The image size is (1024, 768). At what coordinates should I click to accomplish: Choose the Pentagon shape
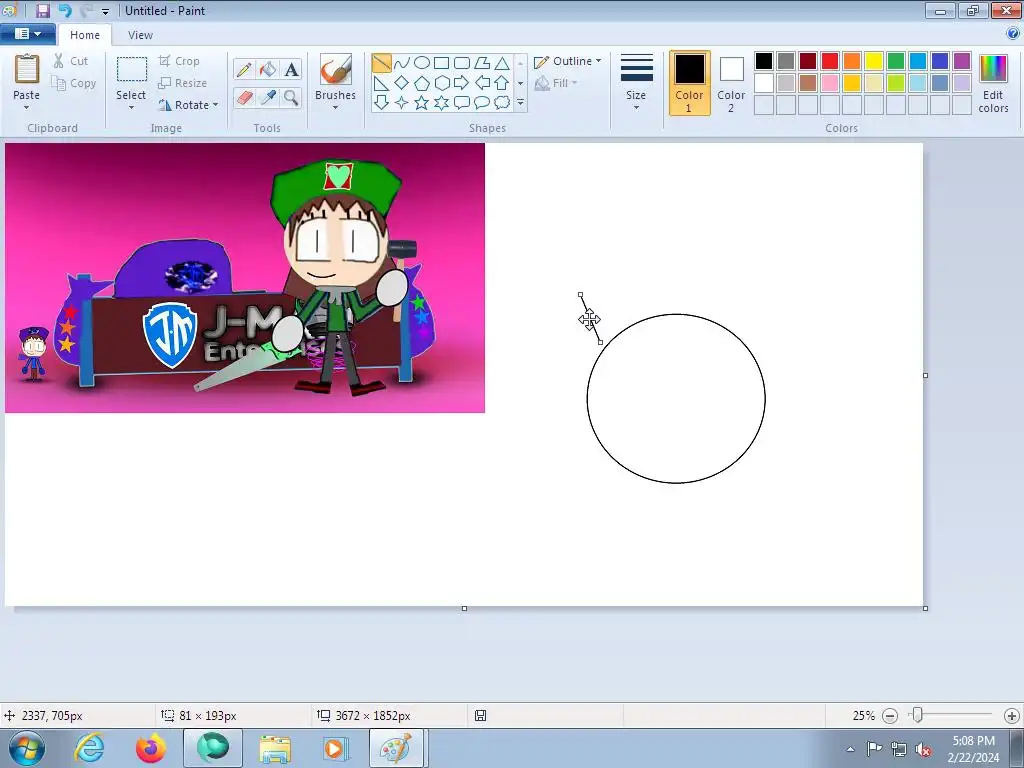[422, 83]
